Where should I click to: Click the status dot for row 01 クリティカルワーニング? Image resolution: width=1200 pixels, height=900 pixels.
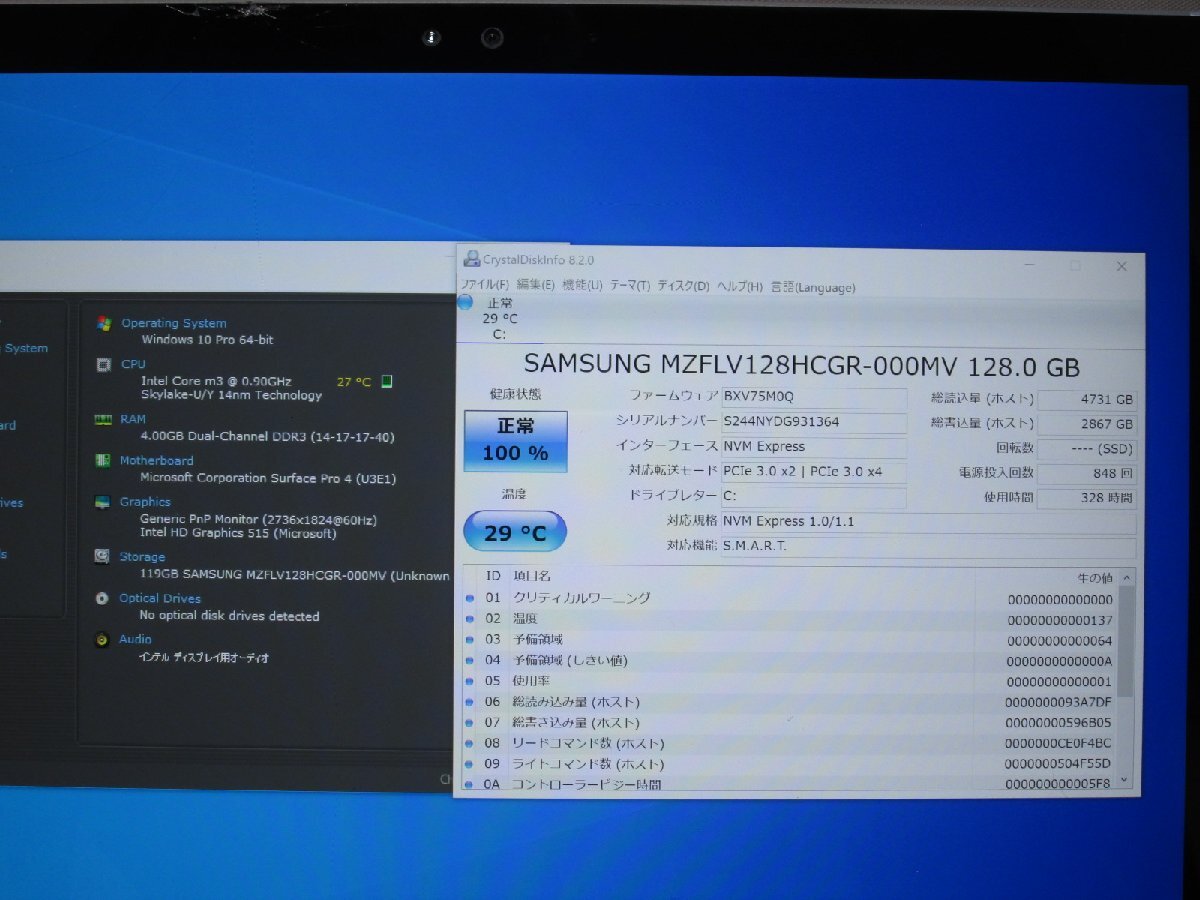(x=469, y=598)
